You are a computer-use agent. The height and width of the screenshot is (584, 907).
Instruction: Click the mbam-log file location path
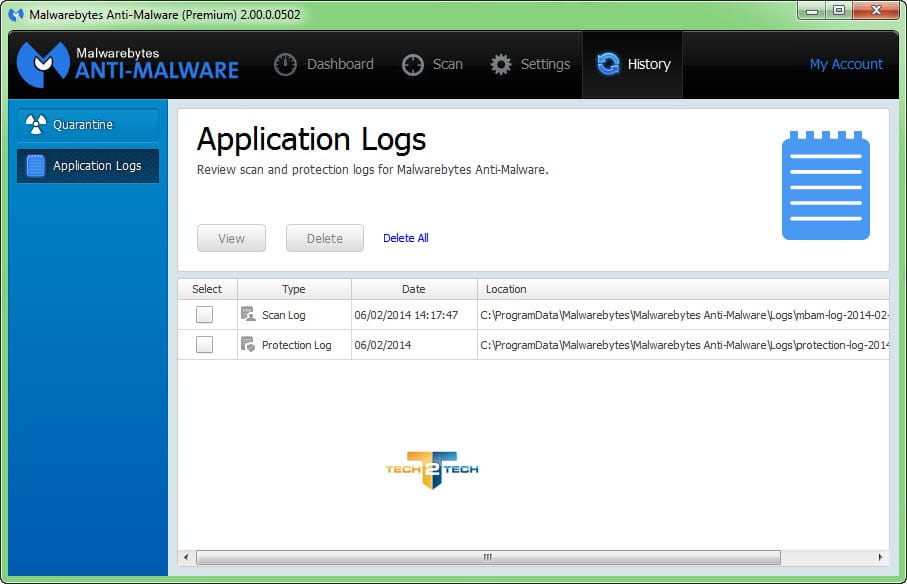tap(684, 315)
